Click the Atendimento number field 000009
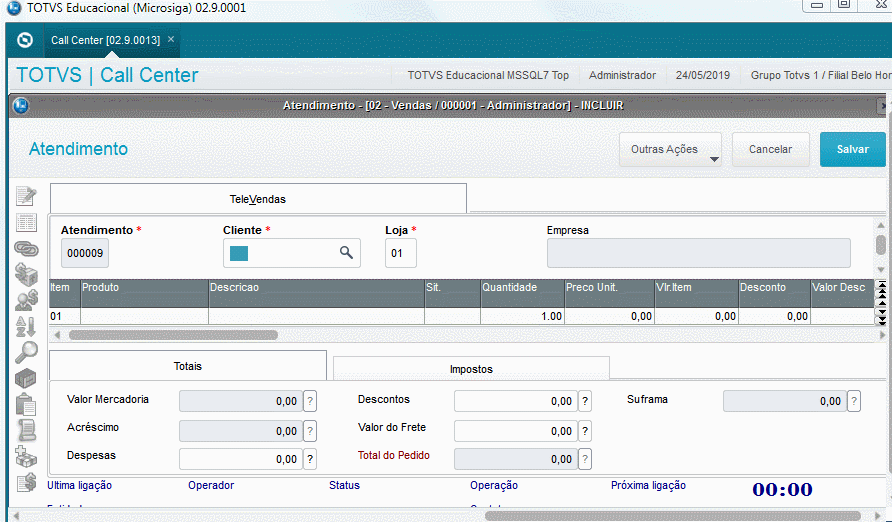The width and height of the screenshot is (892, 522). (x=85, y=253)
